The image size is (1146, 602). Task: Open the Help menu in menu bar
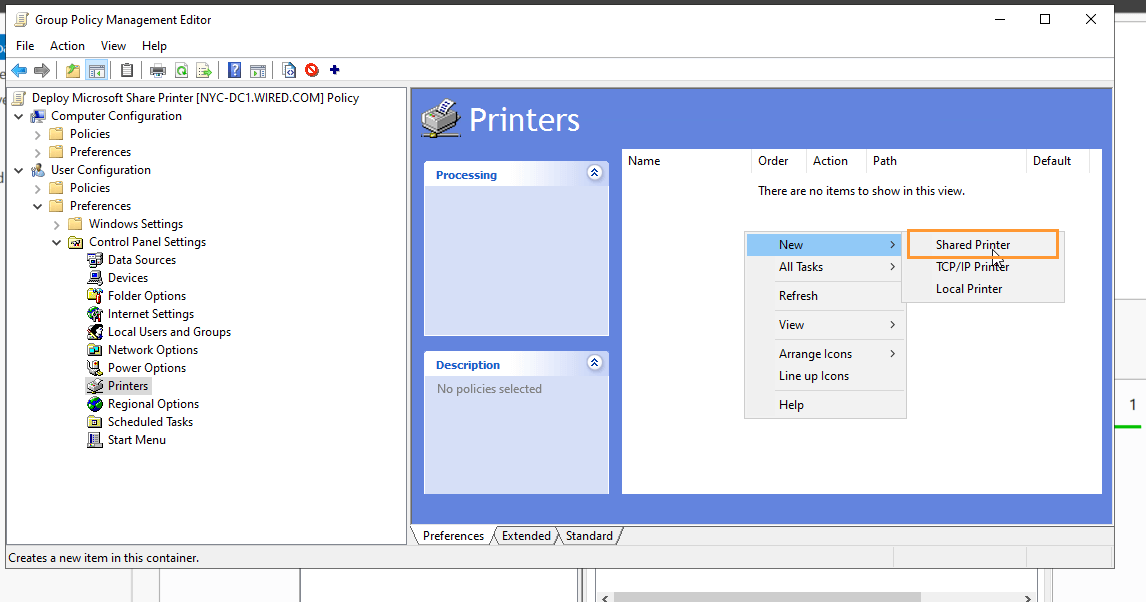tap(154, 45)
